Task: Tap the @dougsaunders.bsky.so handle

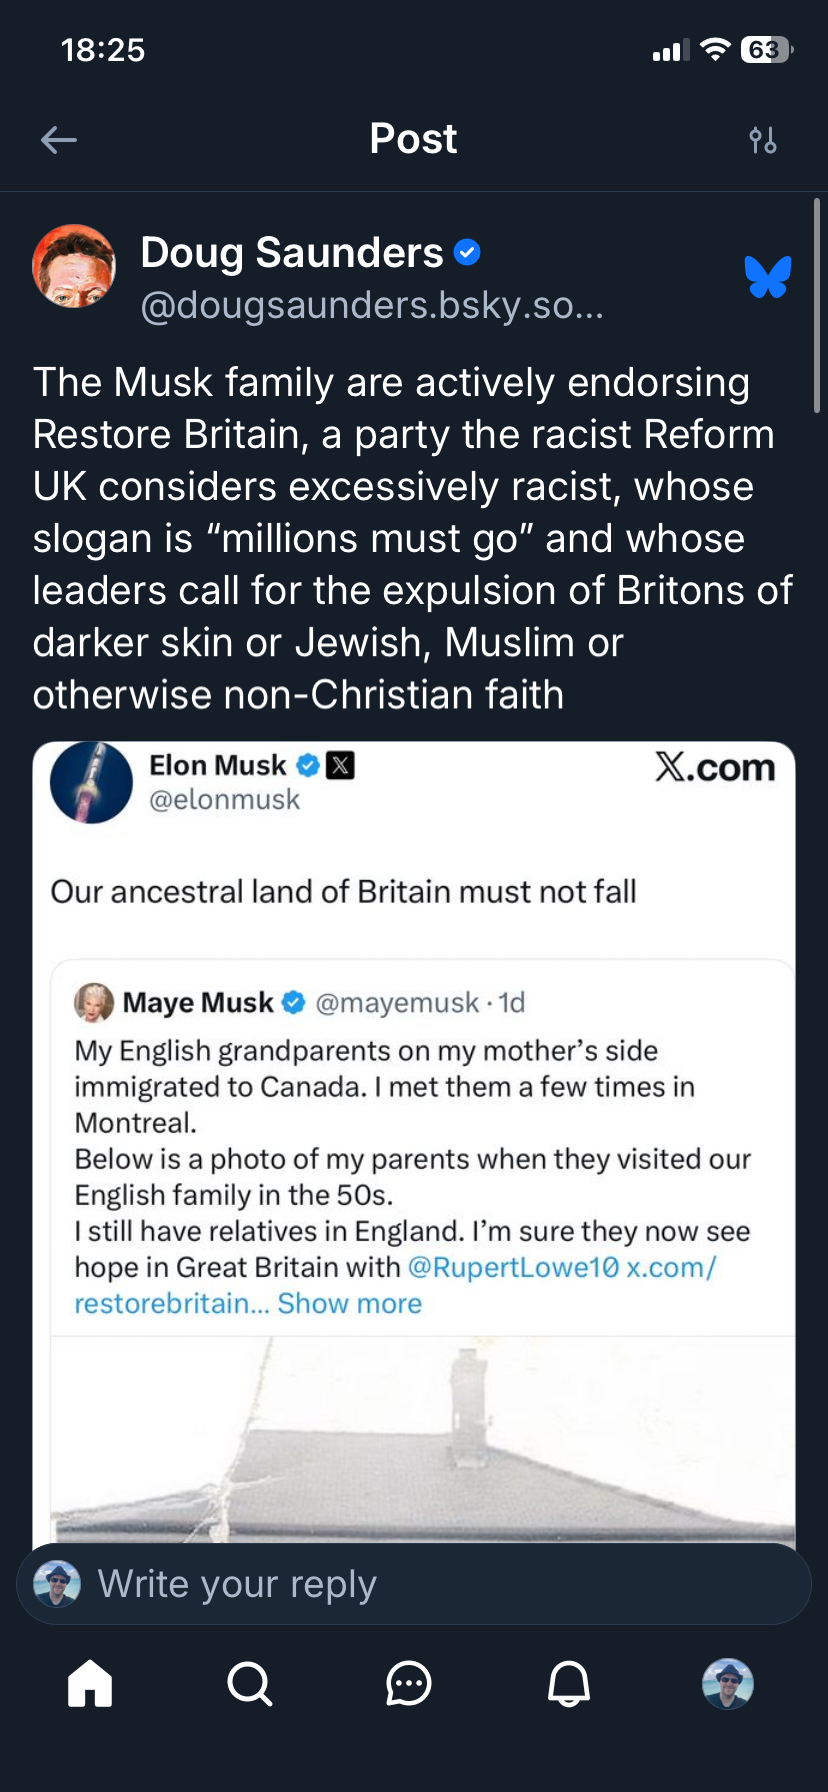Action: point(372,305)
